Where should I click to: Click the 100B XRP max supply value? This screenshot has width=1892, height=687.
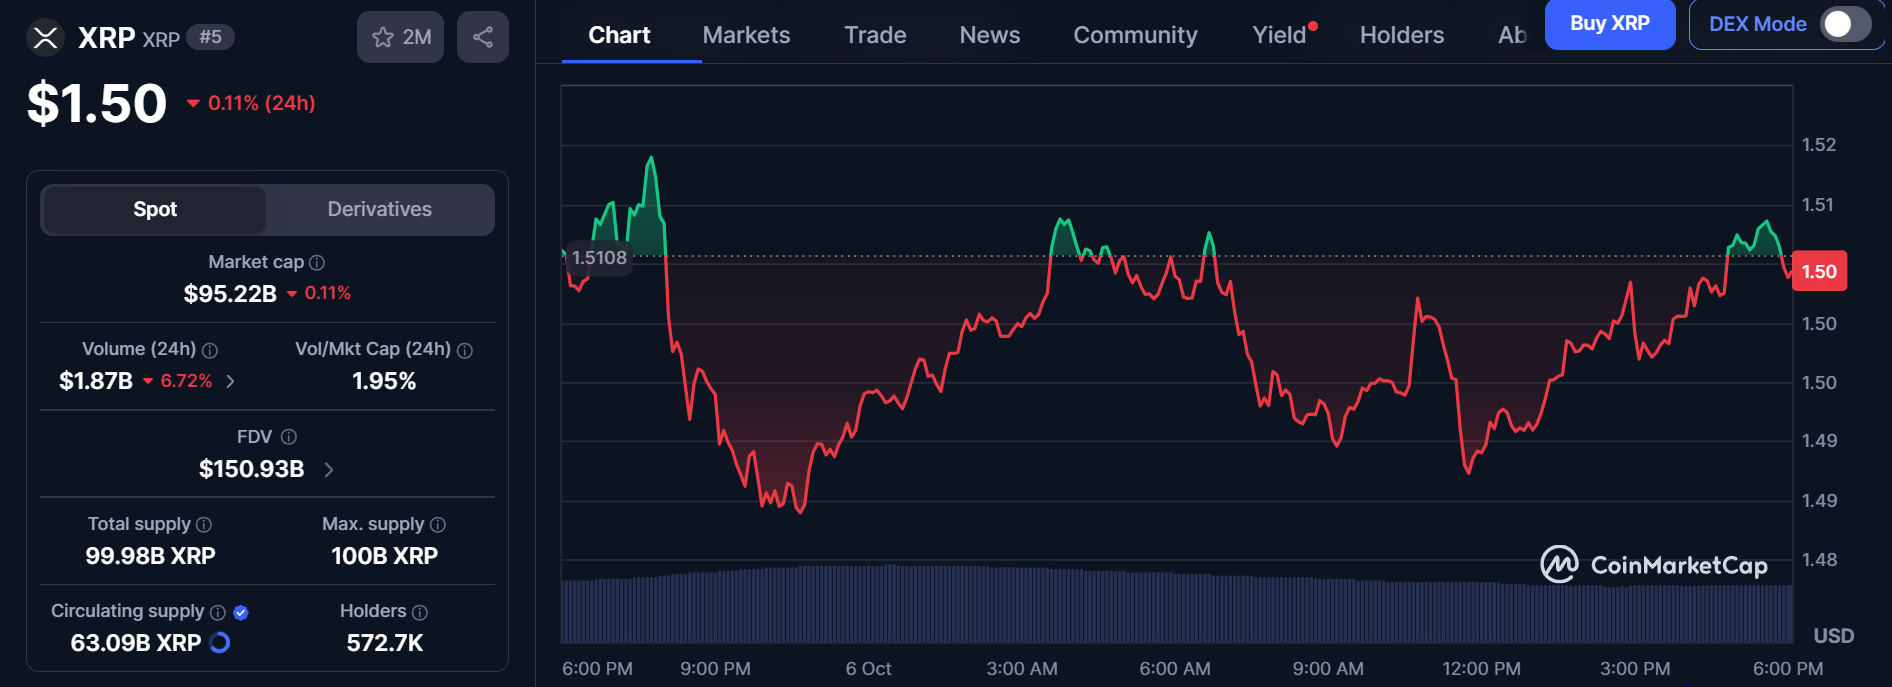[384, 556]
